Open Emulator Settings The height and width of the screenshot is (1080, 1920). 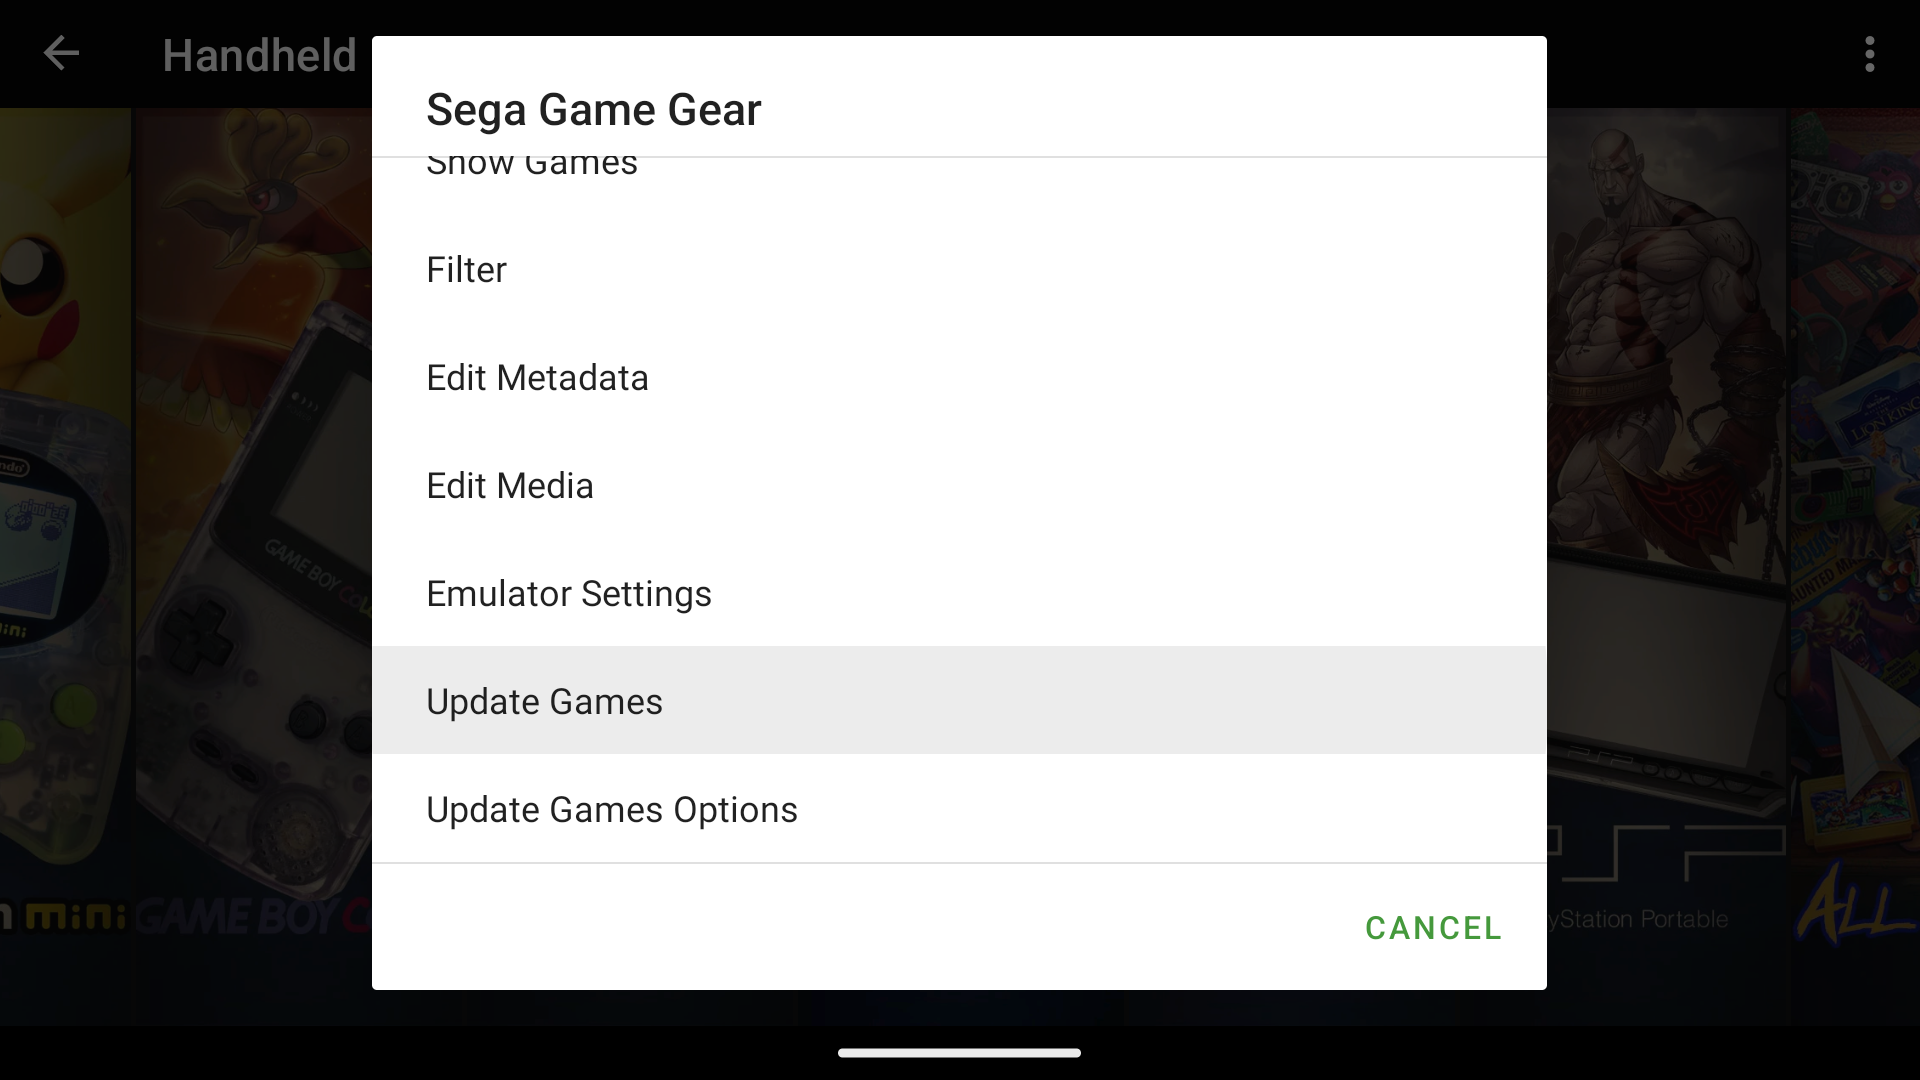click(568, 594)
